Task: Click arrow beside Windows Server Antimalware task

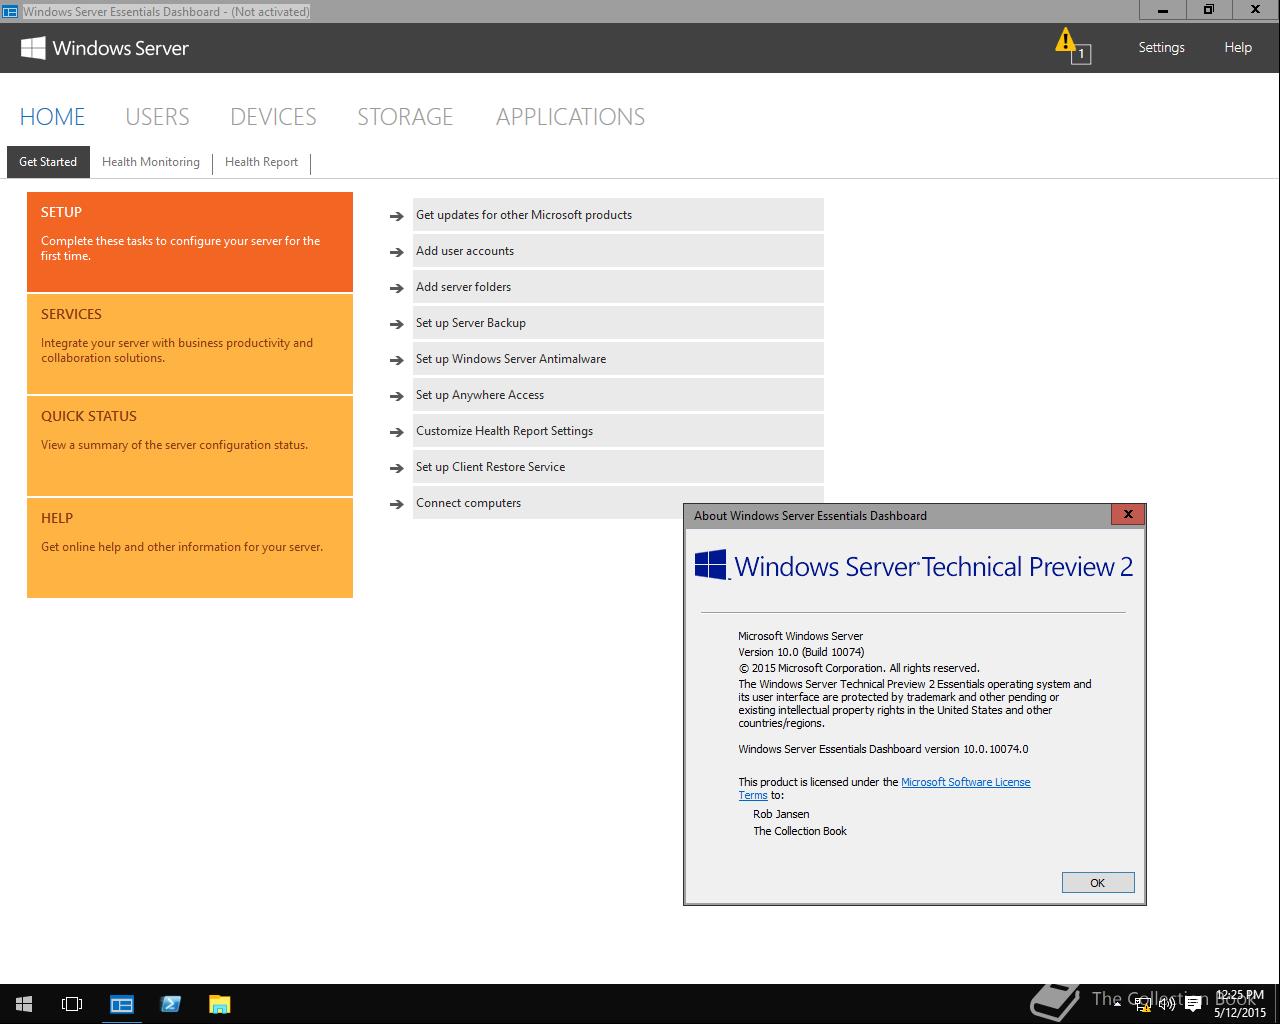Action: click(x=397, y=360)
